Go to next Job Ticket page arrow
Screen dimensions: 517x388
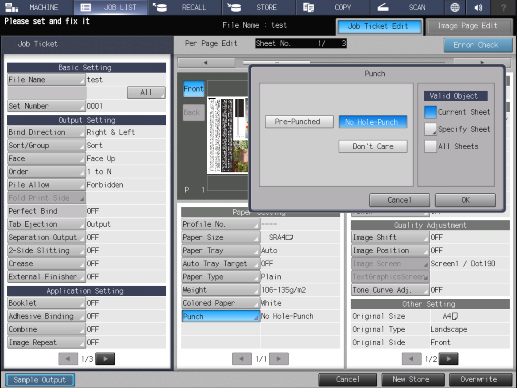[105, 359]
